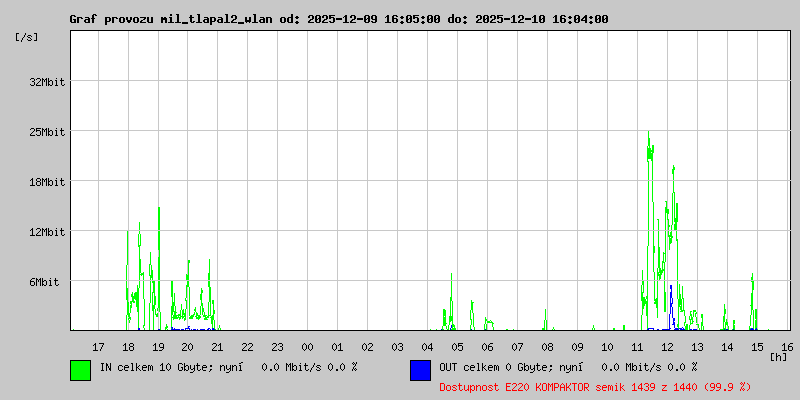Click hour label '22' on the time axis
Viewport: 800px width, 400px height.
[247, 347]
